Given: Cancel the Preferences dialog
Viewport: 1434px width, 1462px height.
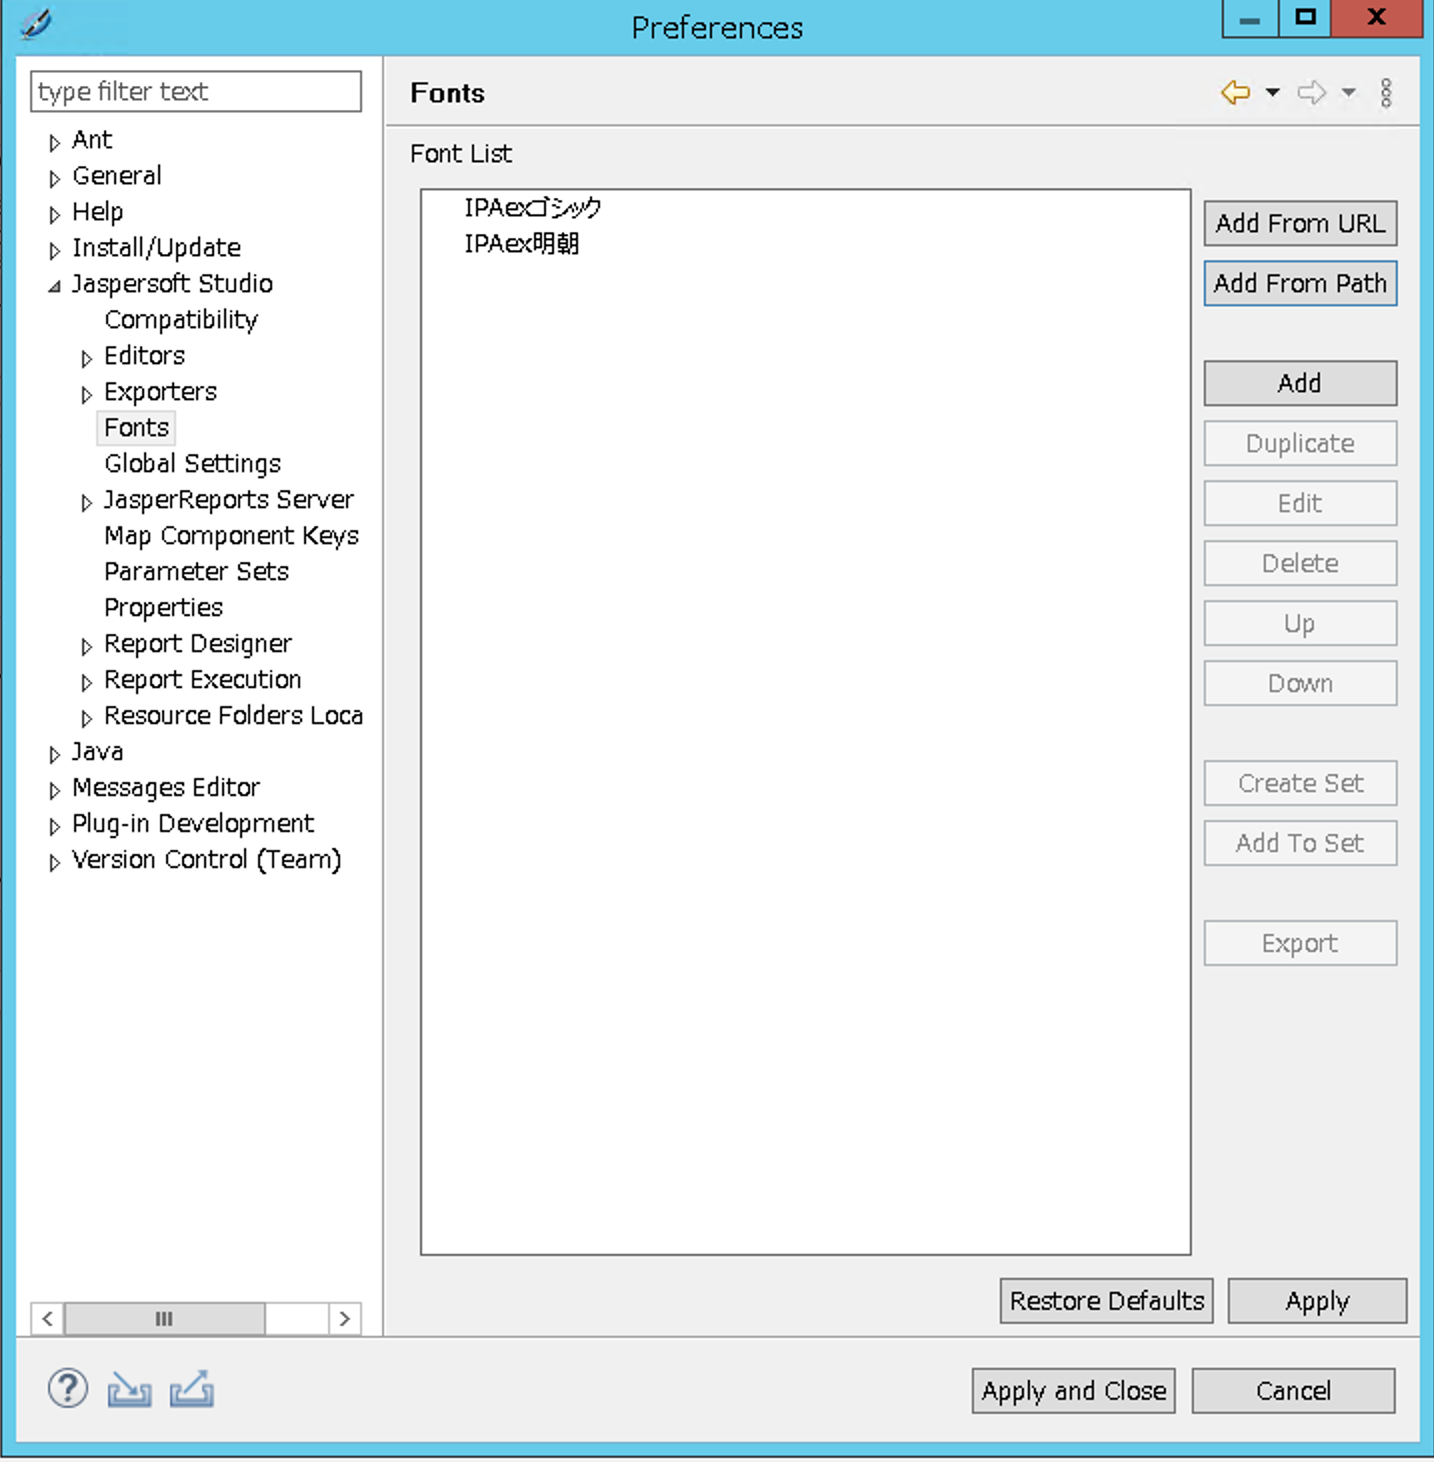Looking at the screenshot, I should click(1293, 1391).
